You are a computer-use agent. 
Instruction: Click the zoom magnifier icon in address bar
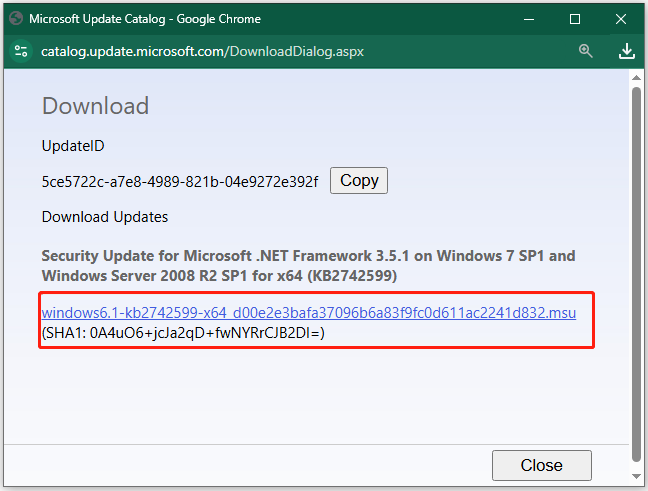[x=586, y=51]
